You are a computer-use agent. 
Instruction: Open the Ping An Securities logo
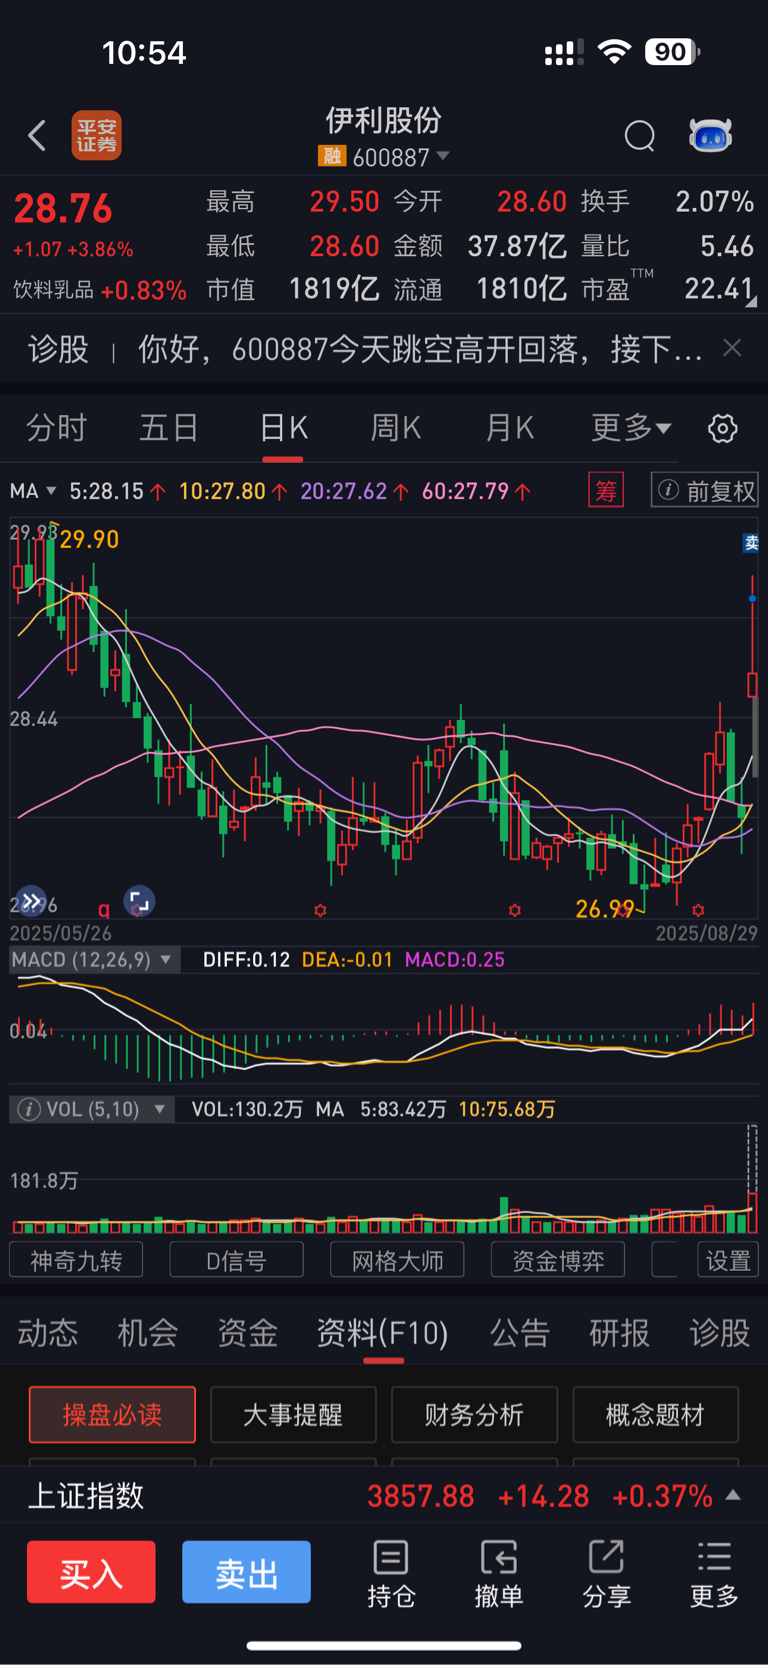coord(96,135)
